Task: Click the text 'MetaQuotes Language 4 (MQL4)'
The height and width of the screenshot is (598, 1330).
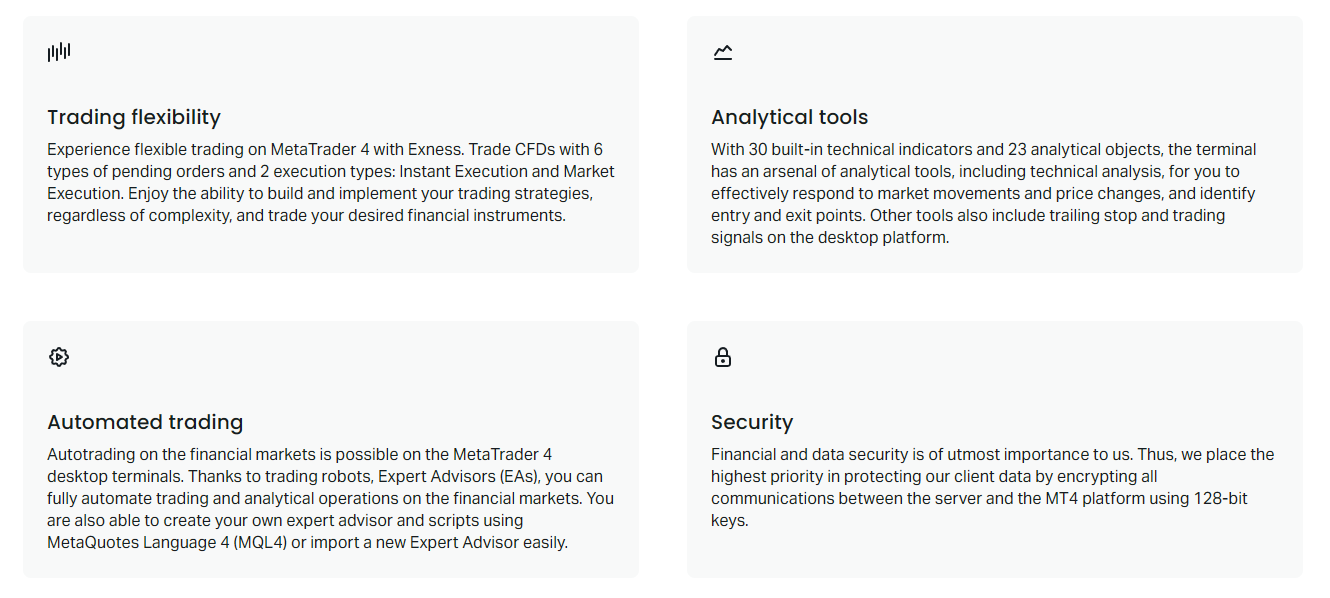Action: pyautogui.click(x=166, y=542)
